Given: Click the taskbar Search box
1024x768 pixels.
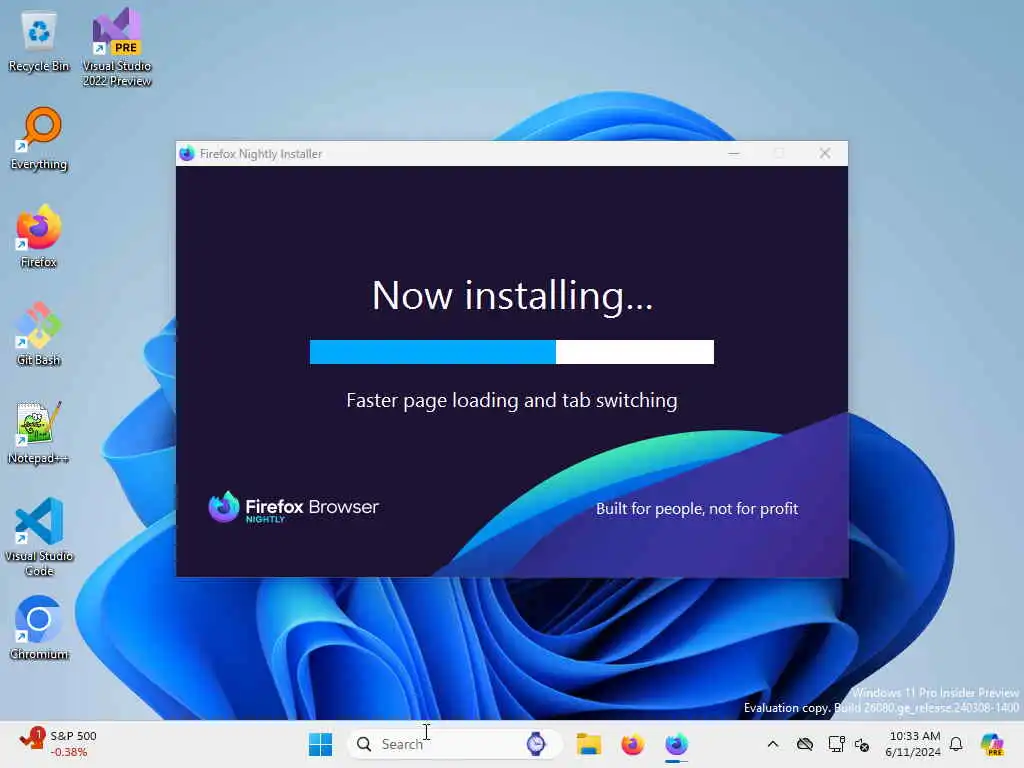Looking at the screenshot, I should 455,744.
